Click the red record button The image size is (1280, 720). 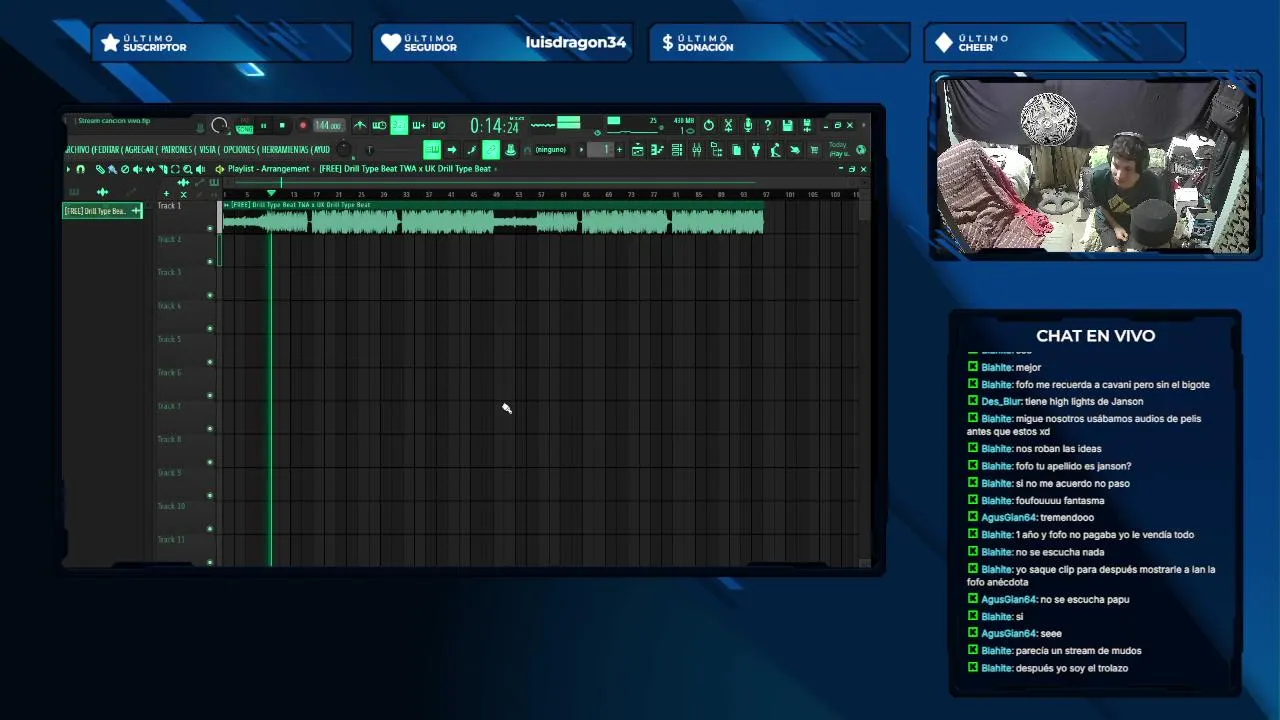point(303,125)
